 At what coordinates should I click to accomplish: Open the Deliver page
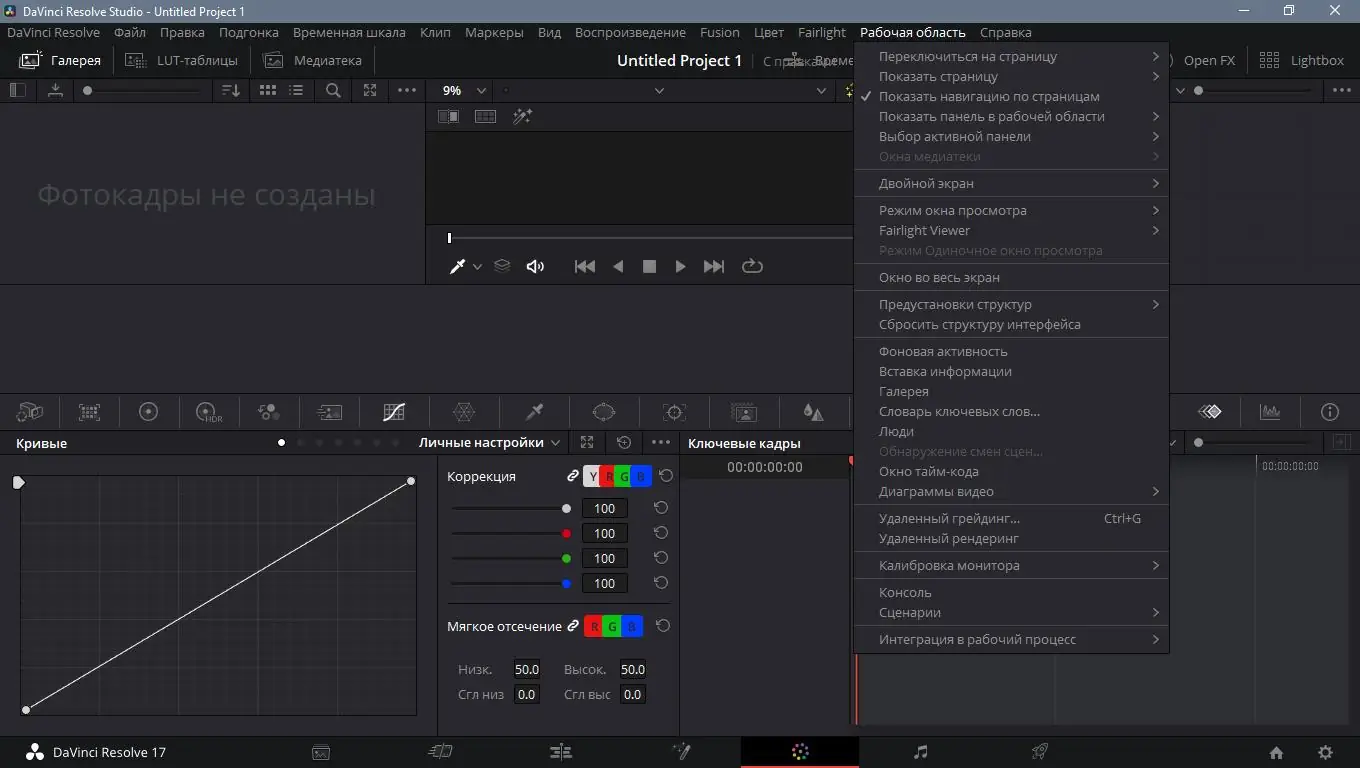coord(1040,751)
